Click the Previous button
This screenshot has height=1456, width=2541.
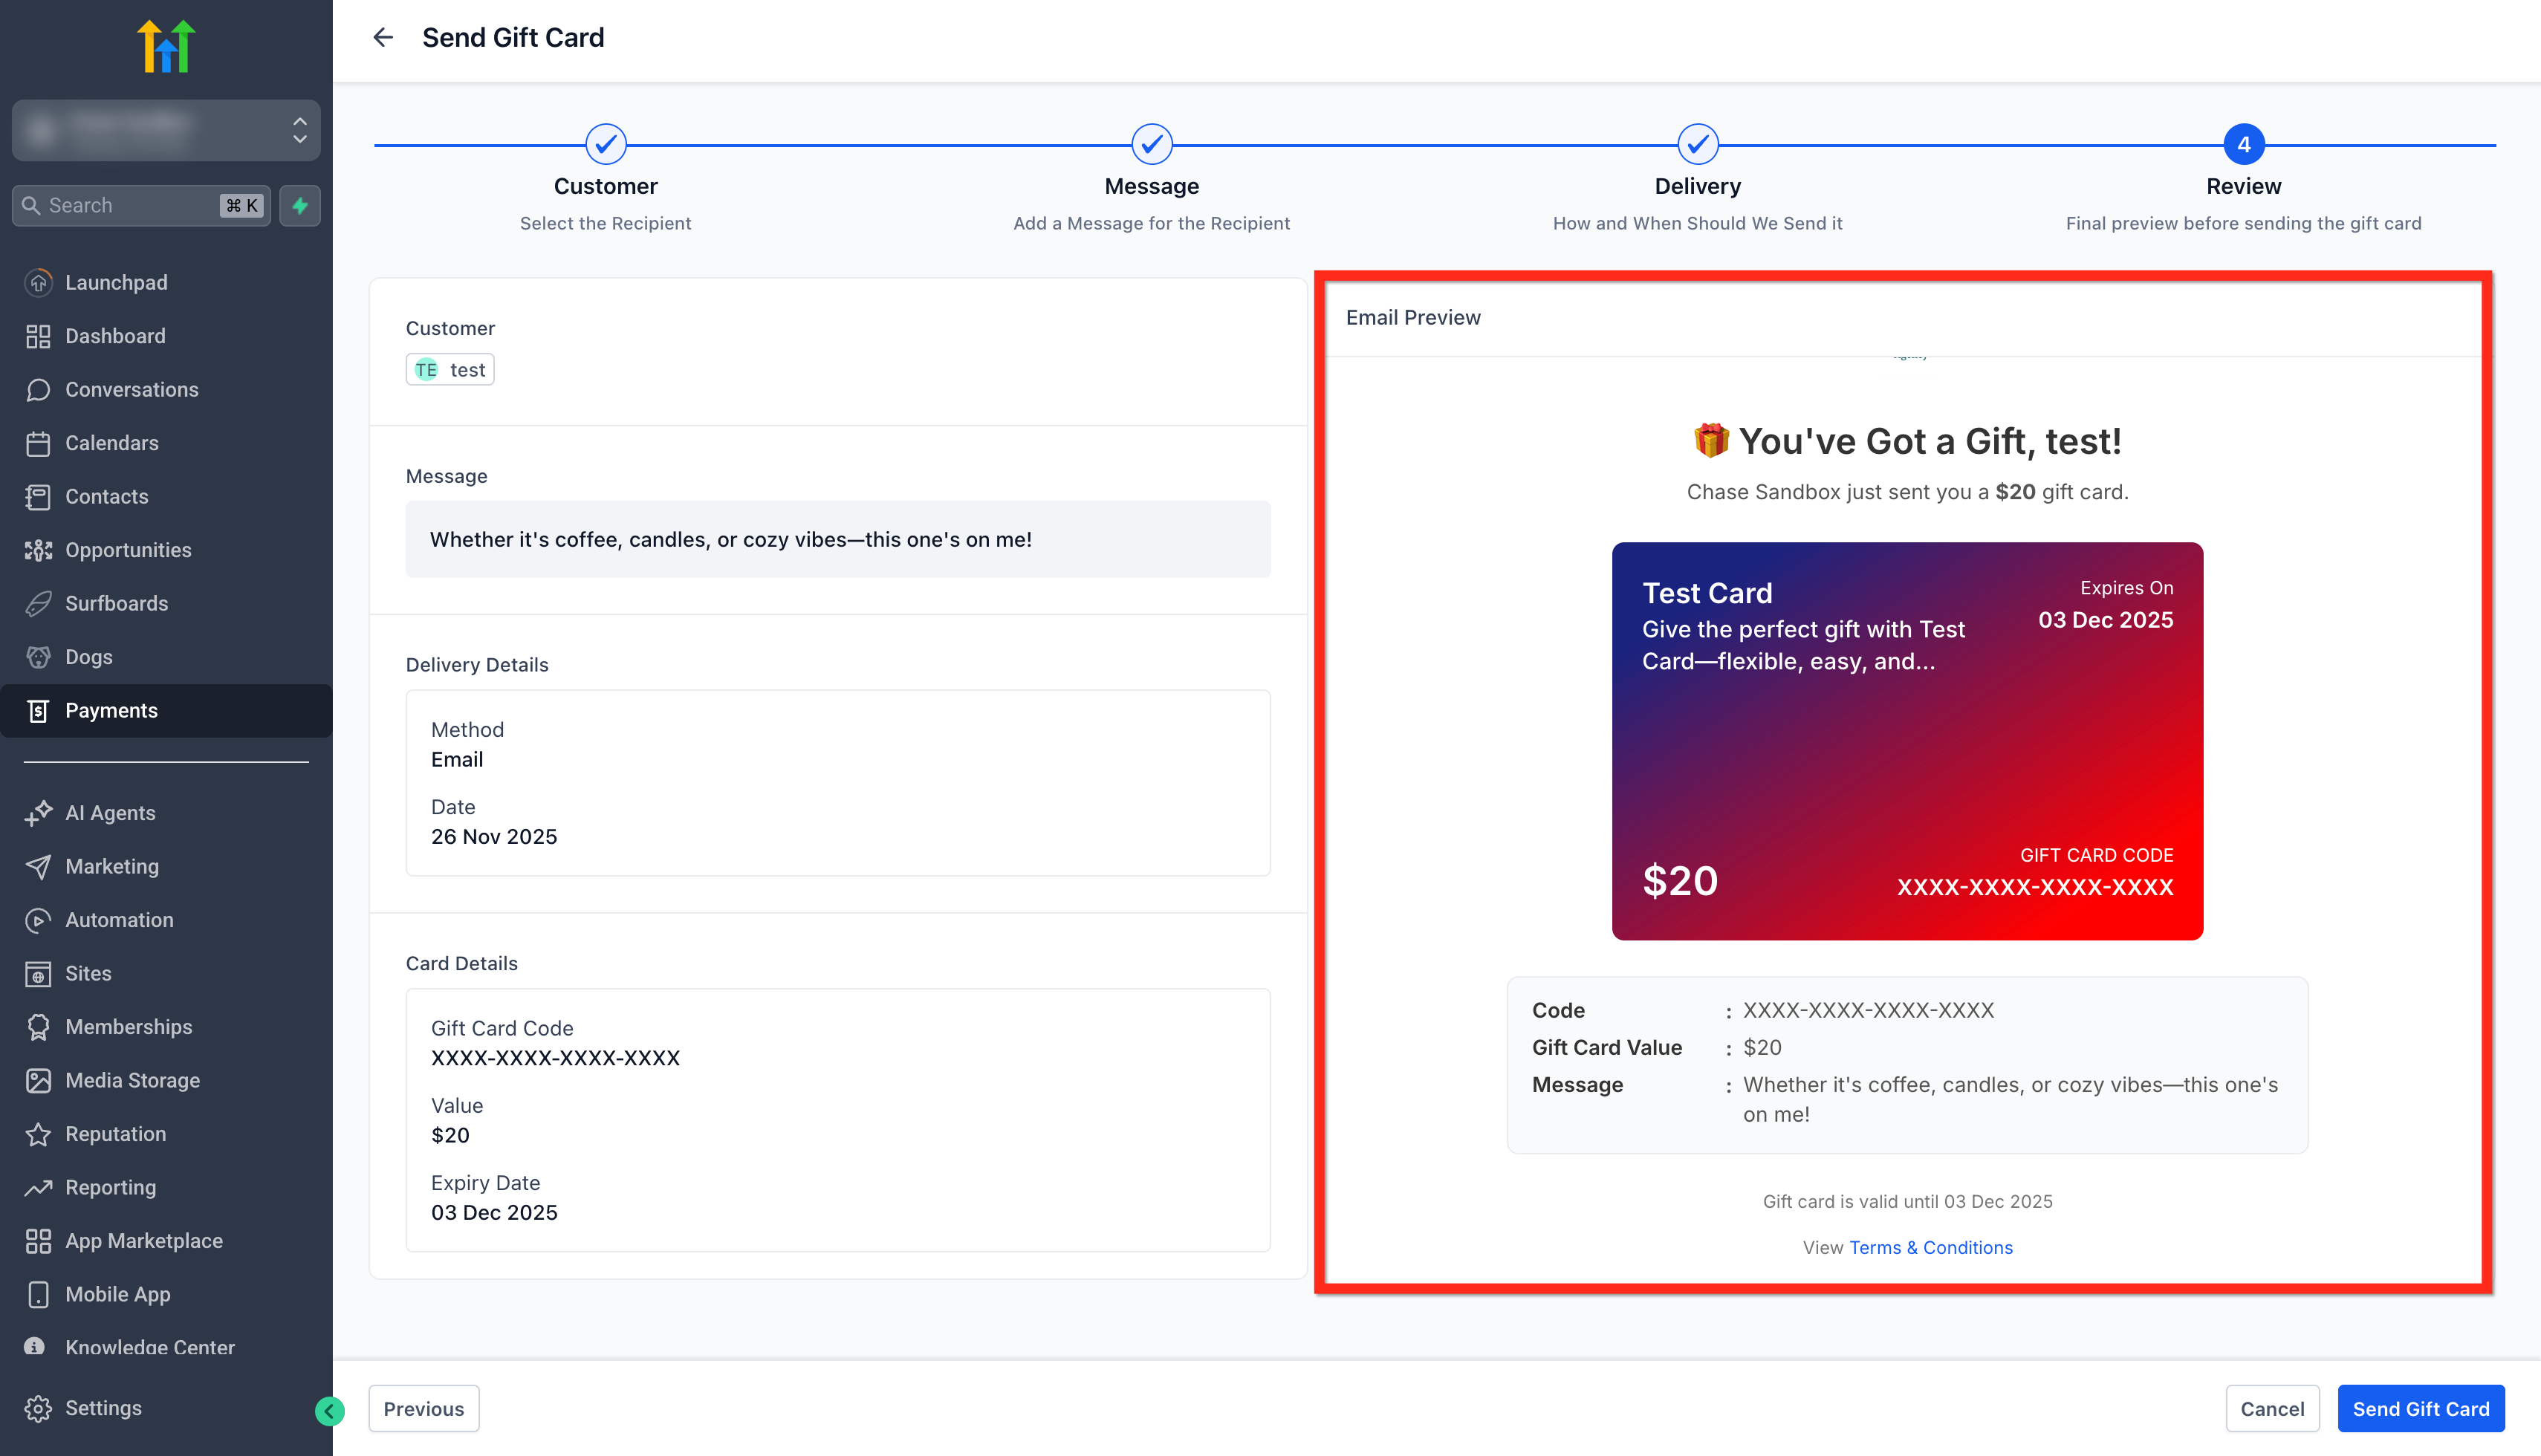tap(424, 1408)
